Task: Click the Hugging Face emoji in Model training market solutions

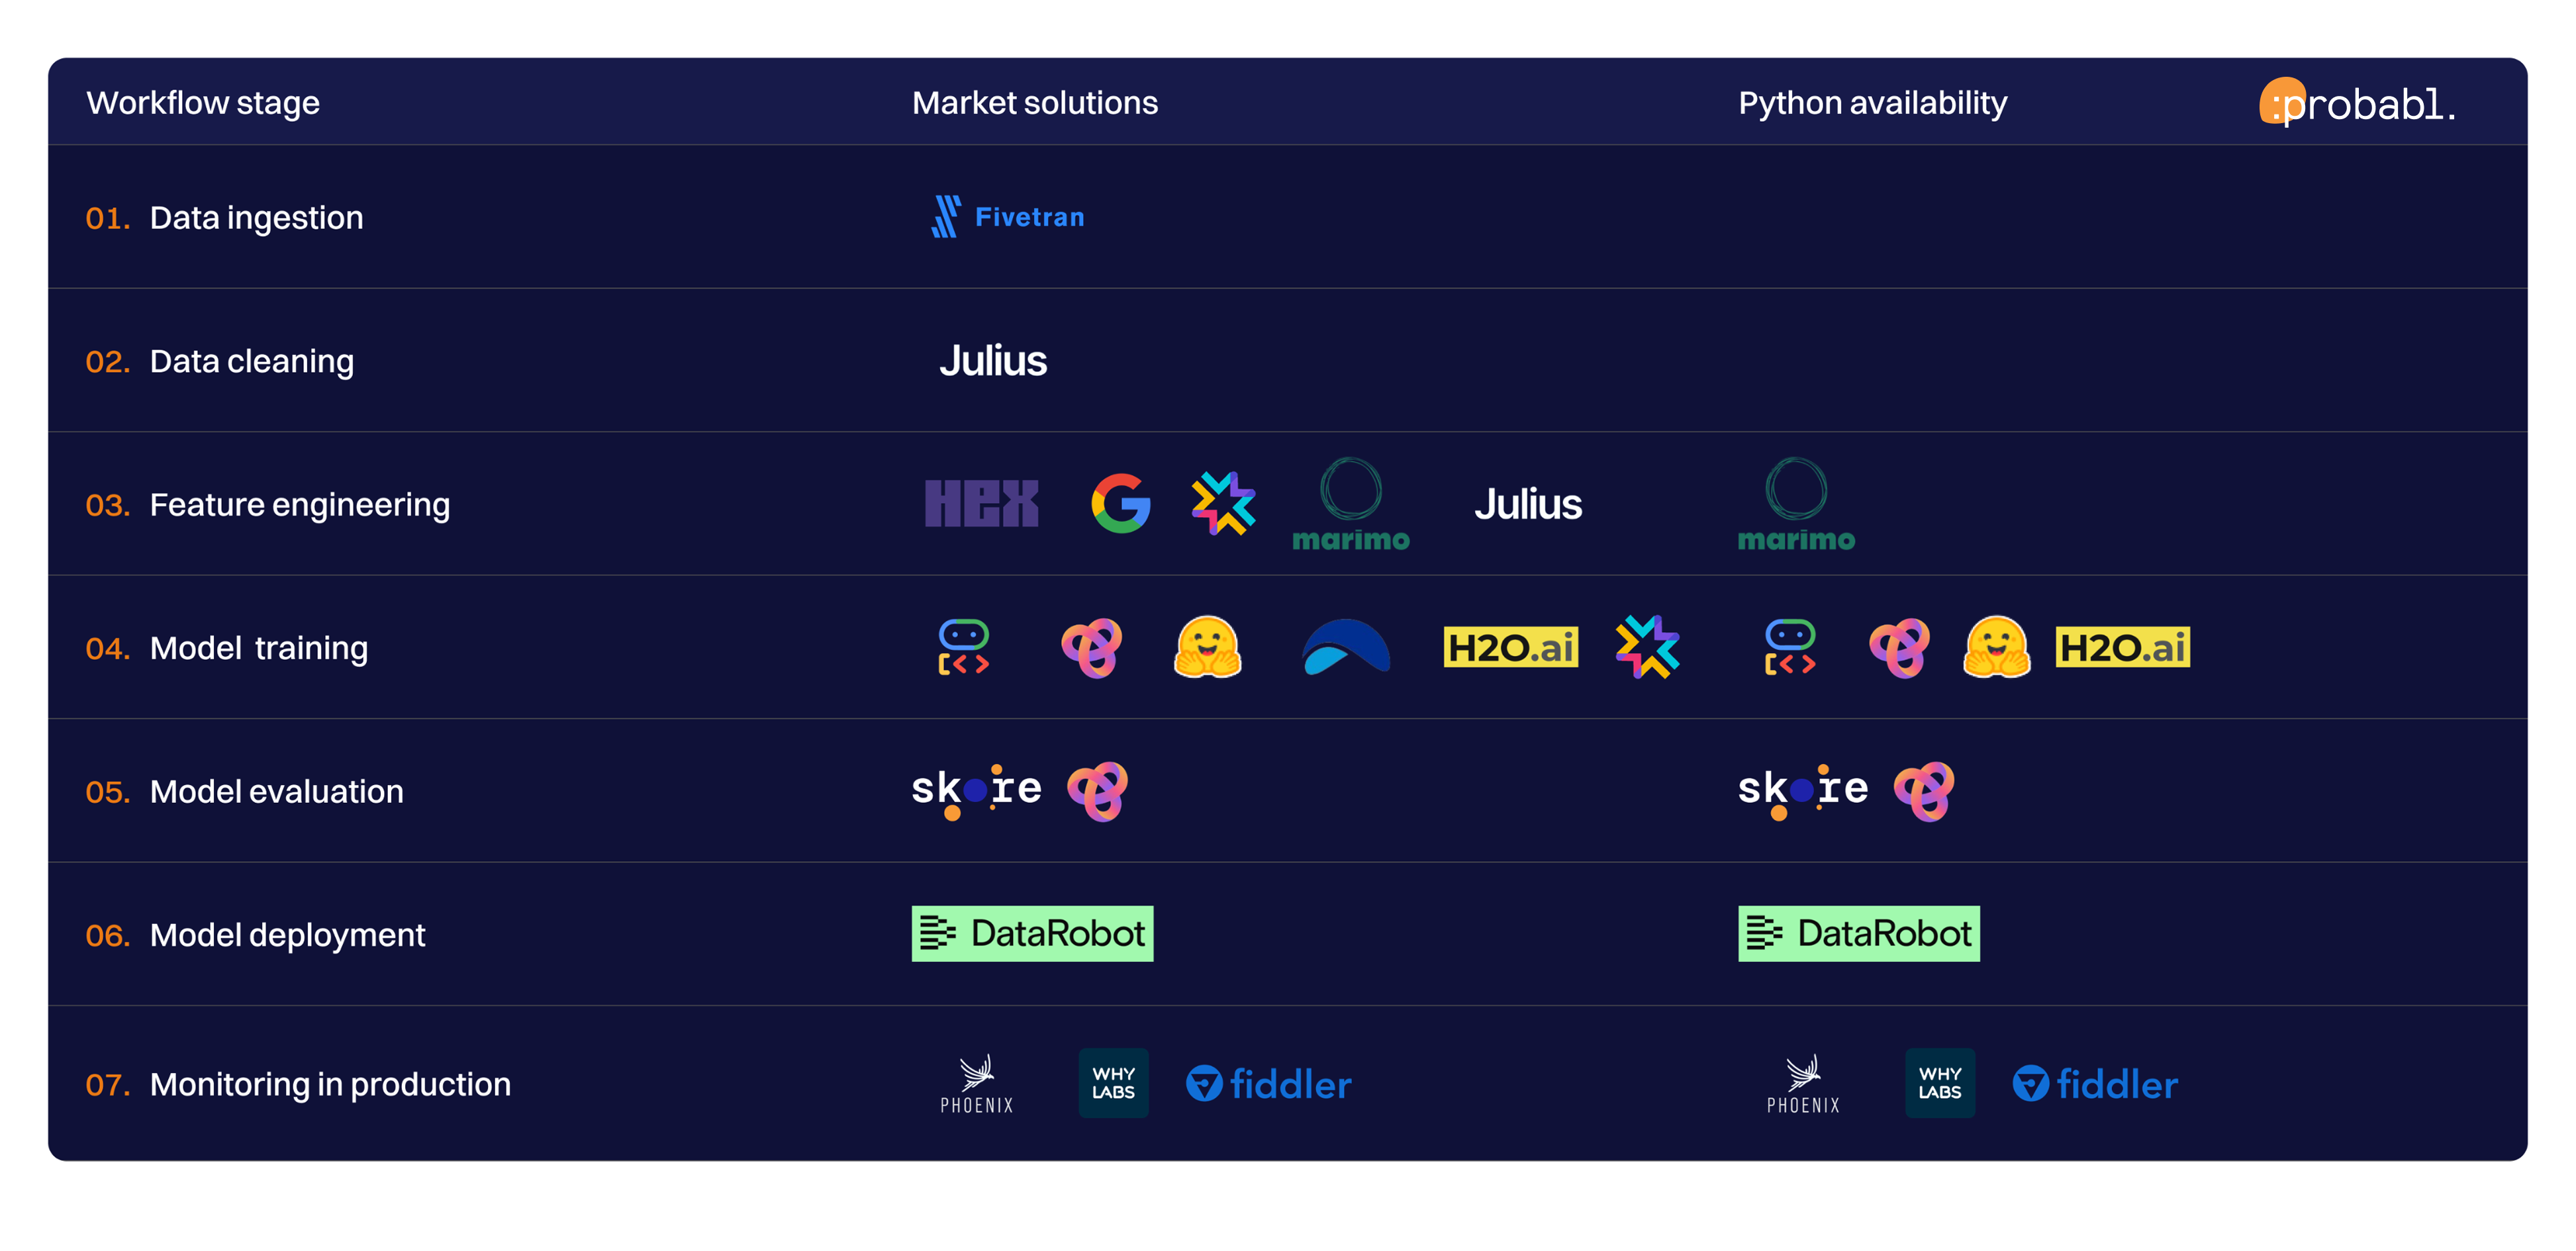Action: tap(1208, 647)
